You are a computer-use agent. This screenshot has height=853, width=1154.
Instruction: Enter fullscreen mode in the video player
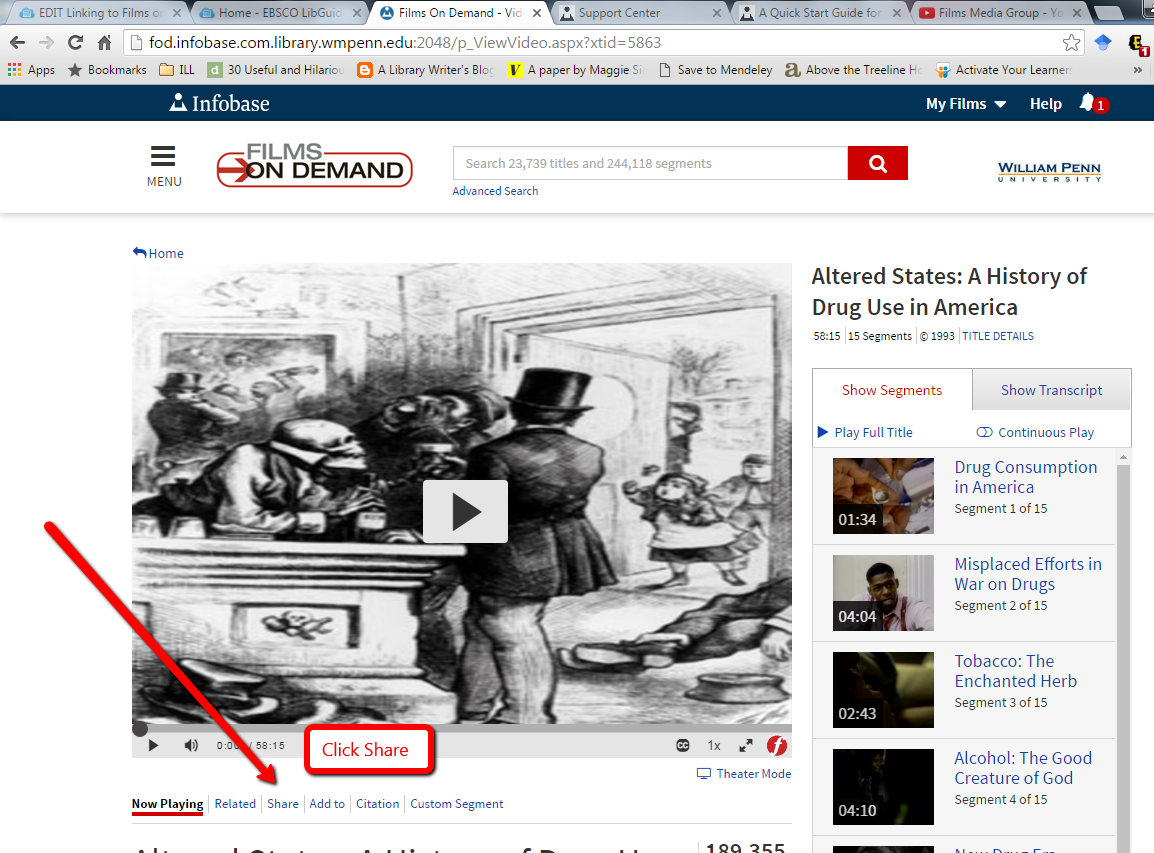(x=745, y=745)
